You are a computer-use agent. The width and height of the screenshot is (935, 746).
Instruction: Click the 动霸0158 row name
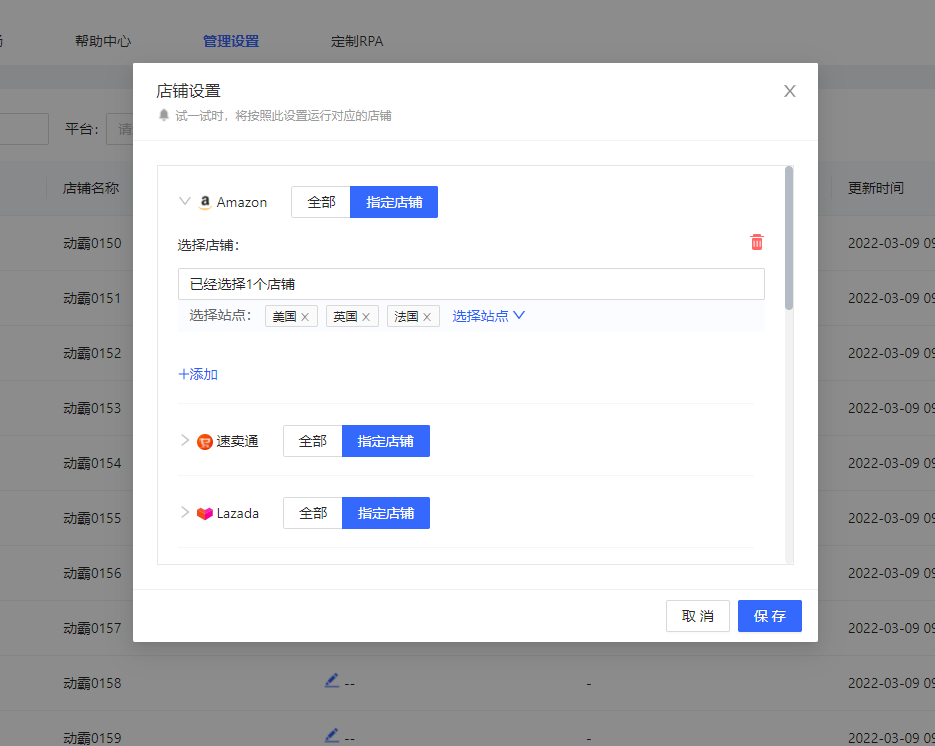tap(92, 683)
